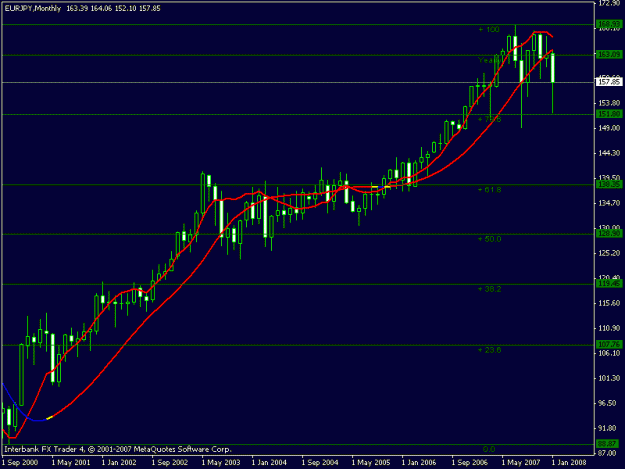
Task: Click the + 38.2 Fibonacci level label
Action: (x=490, y=289)
